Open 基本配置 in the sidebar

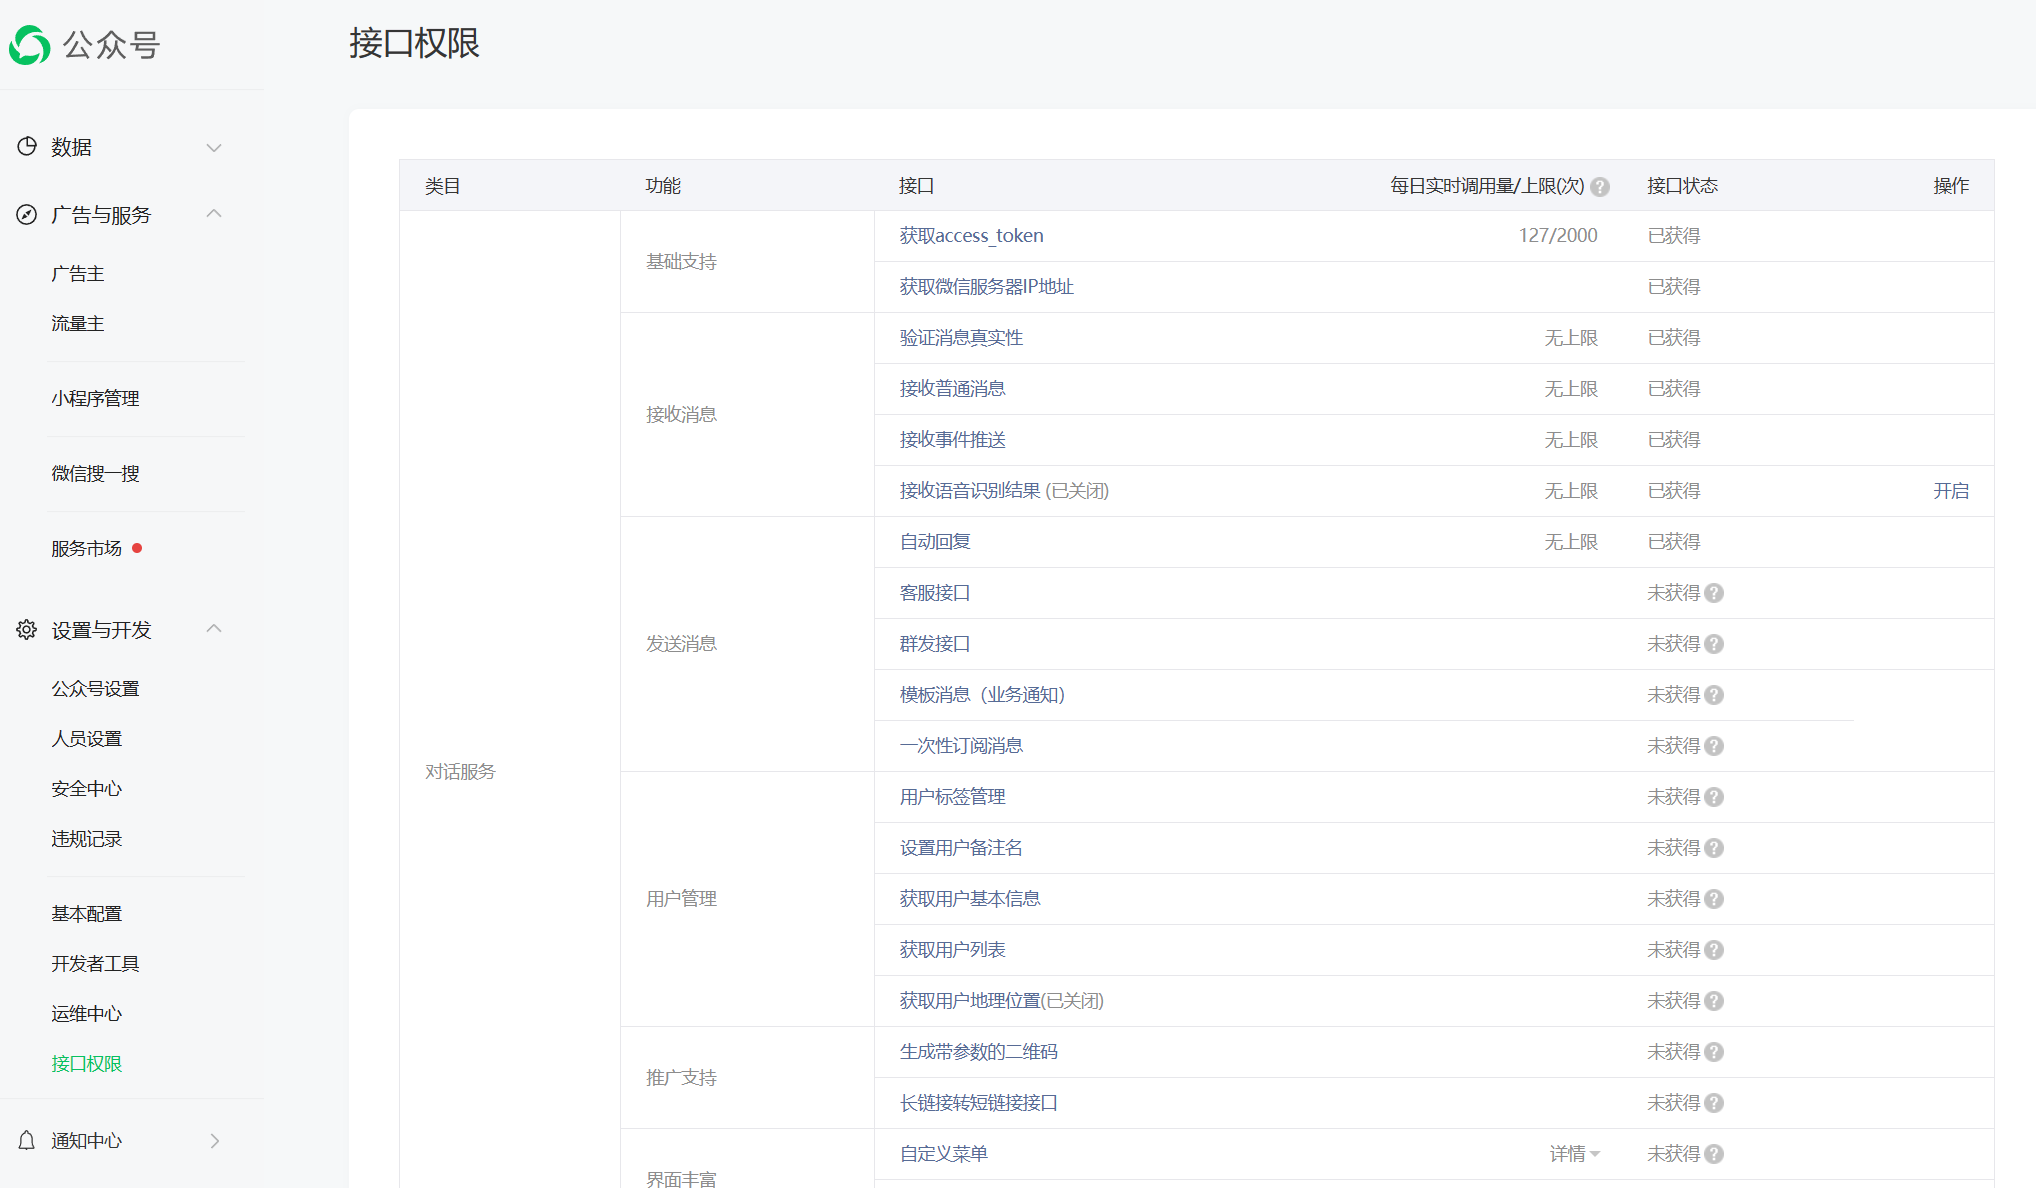(87, 913)
